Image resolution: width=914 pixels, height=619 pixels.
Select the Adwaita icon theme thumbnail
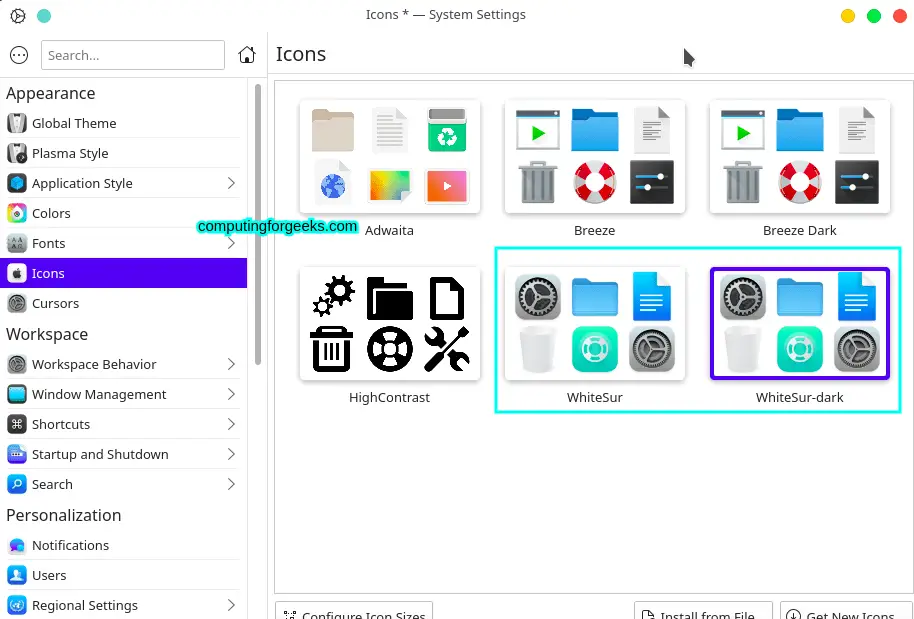(389, 156)
